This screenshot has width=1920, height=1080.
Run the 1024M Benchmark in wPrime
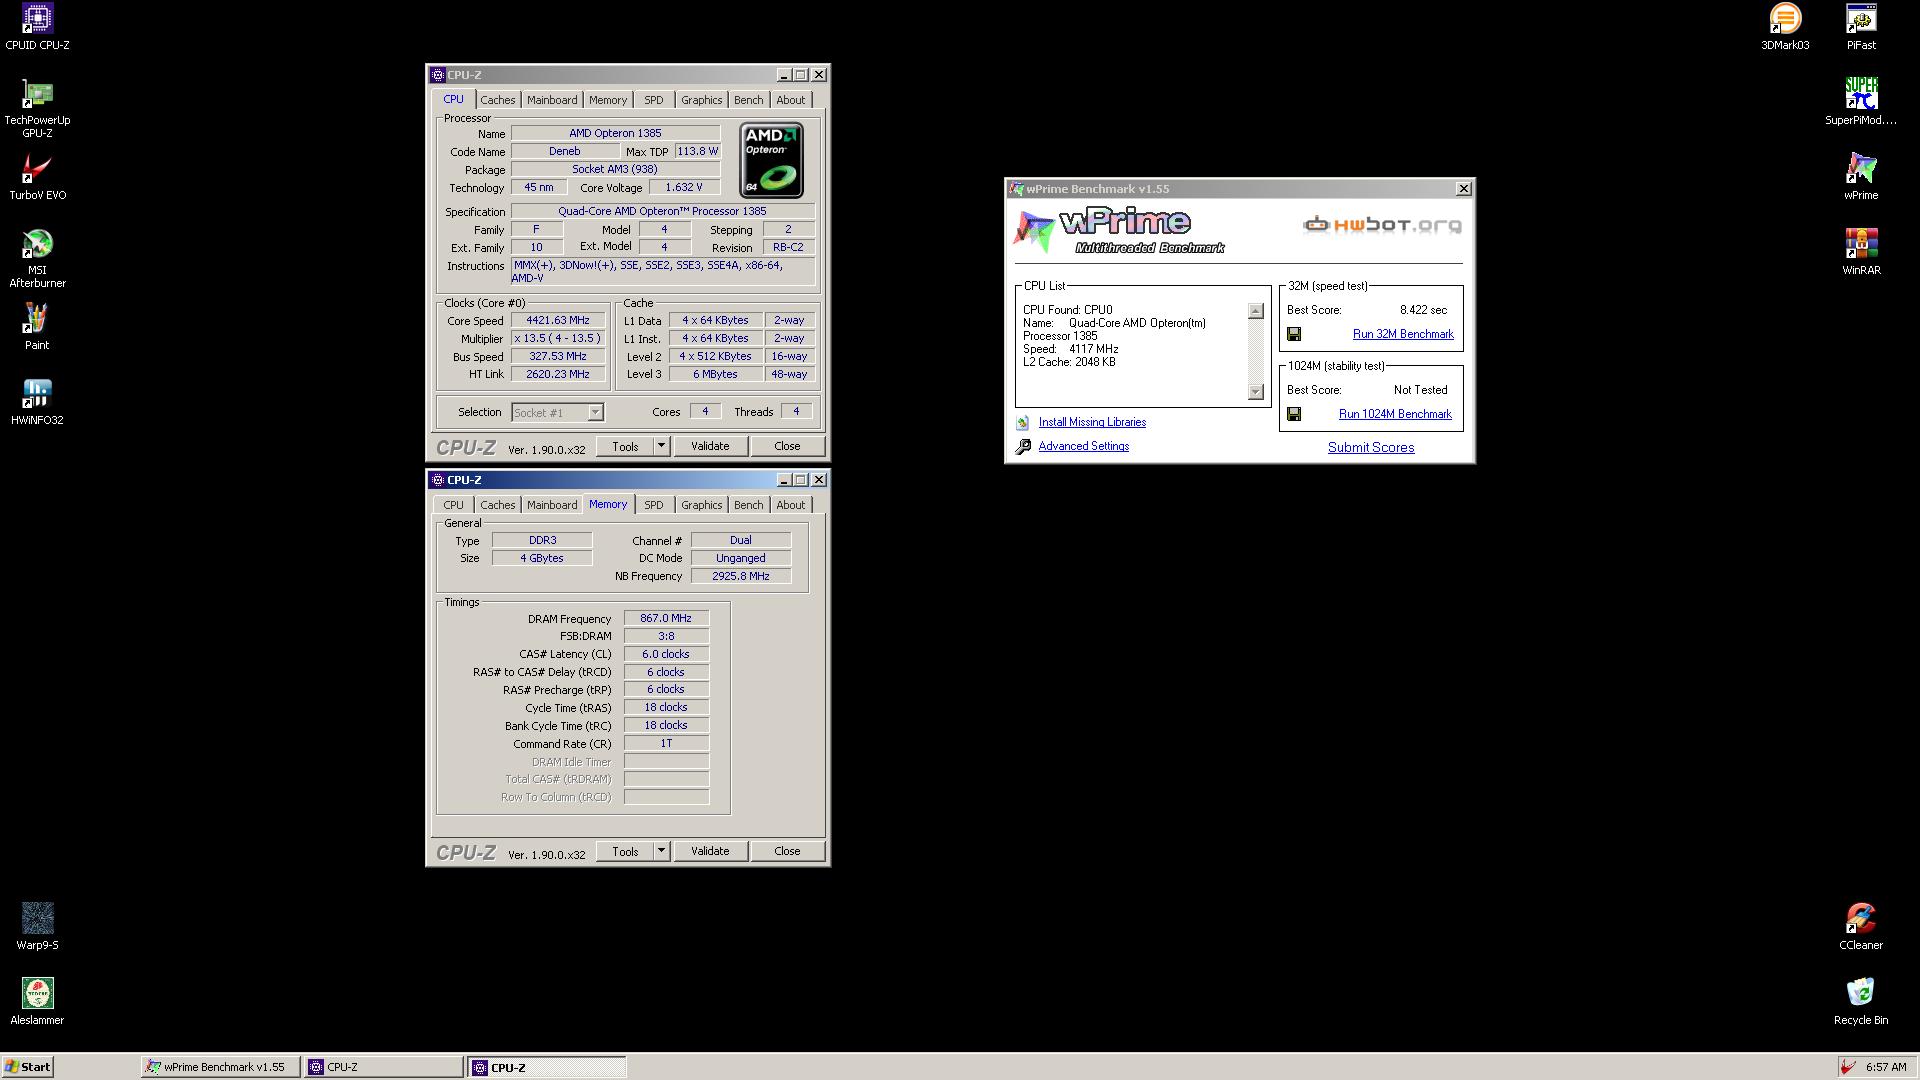click(x=1395, y=414)
